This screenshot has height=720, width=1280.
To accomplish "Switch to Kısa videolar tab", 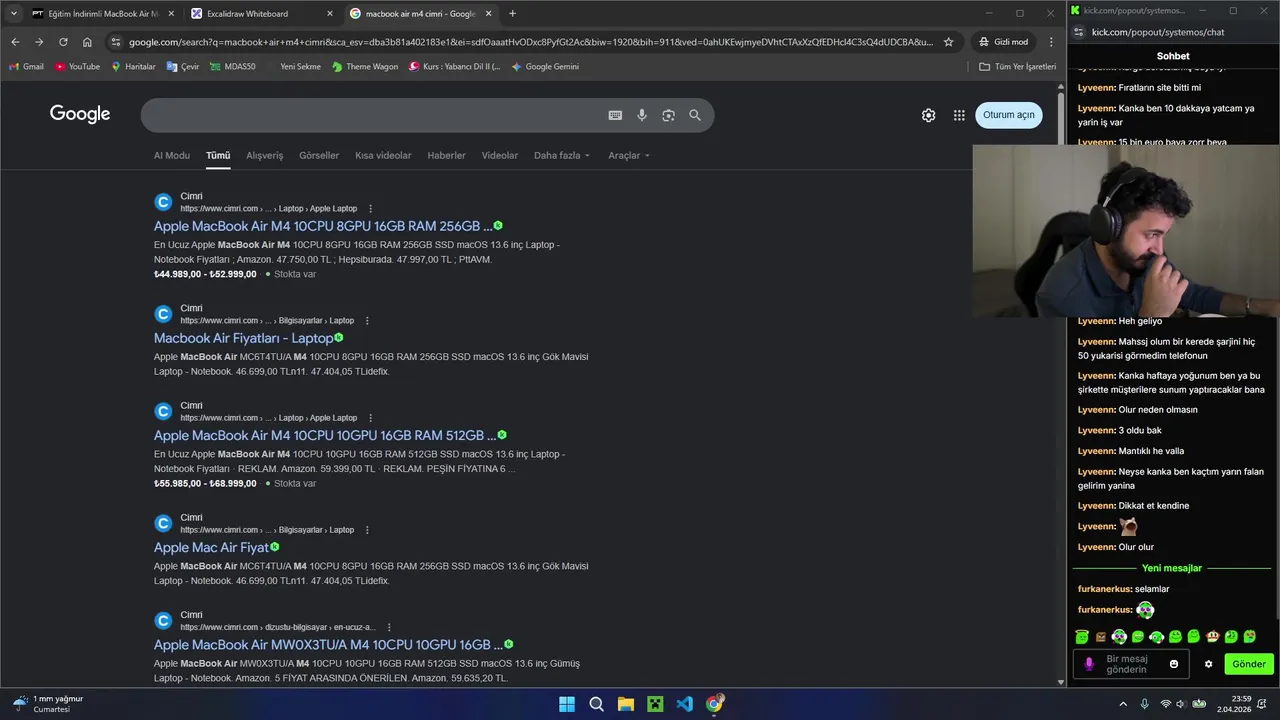I will (x=383, y=155).
